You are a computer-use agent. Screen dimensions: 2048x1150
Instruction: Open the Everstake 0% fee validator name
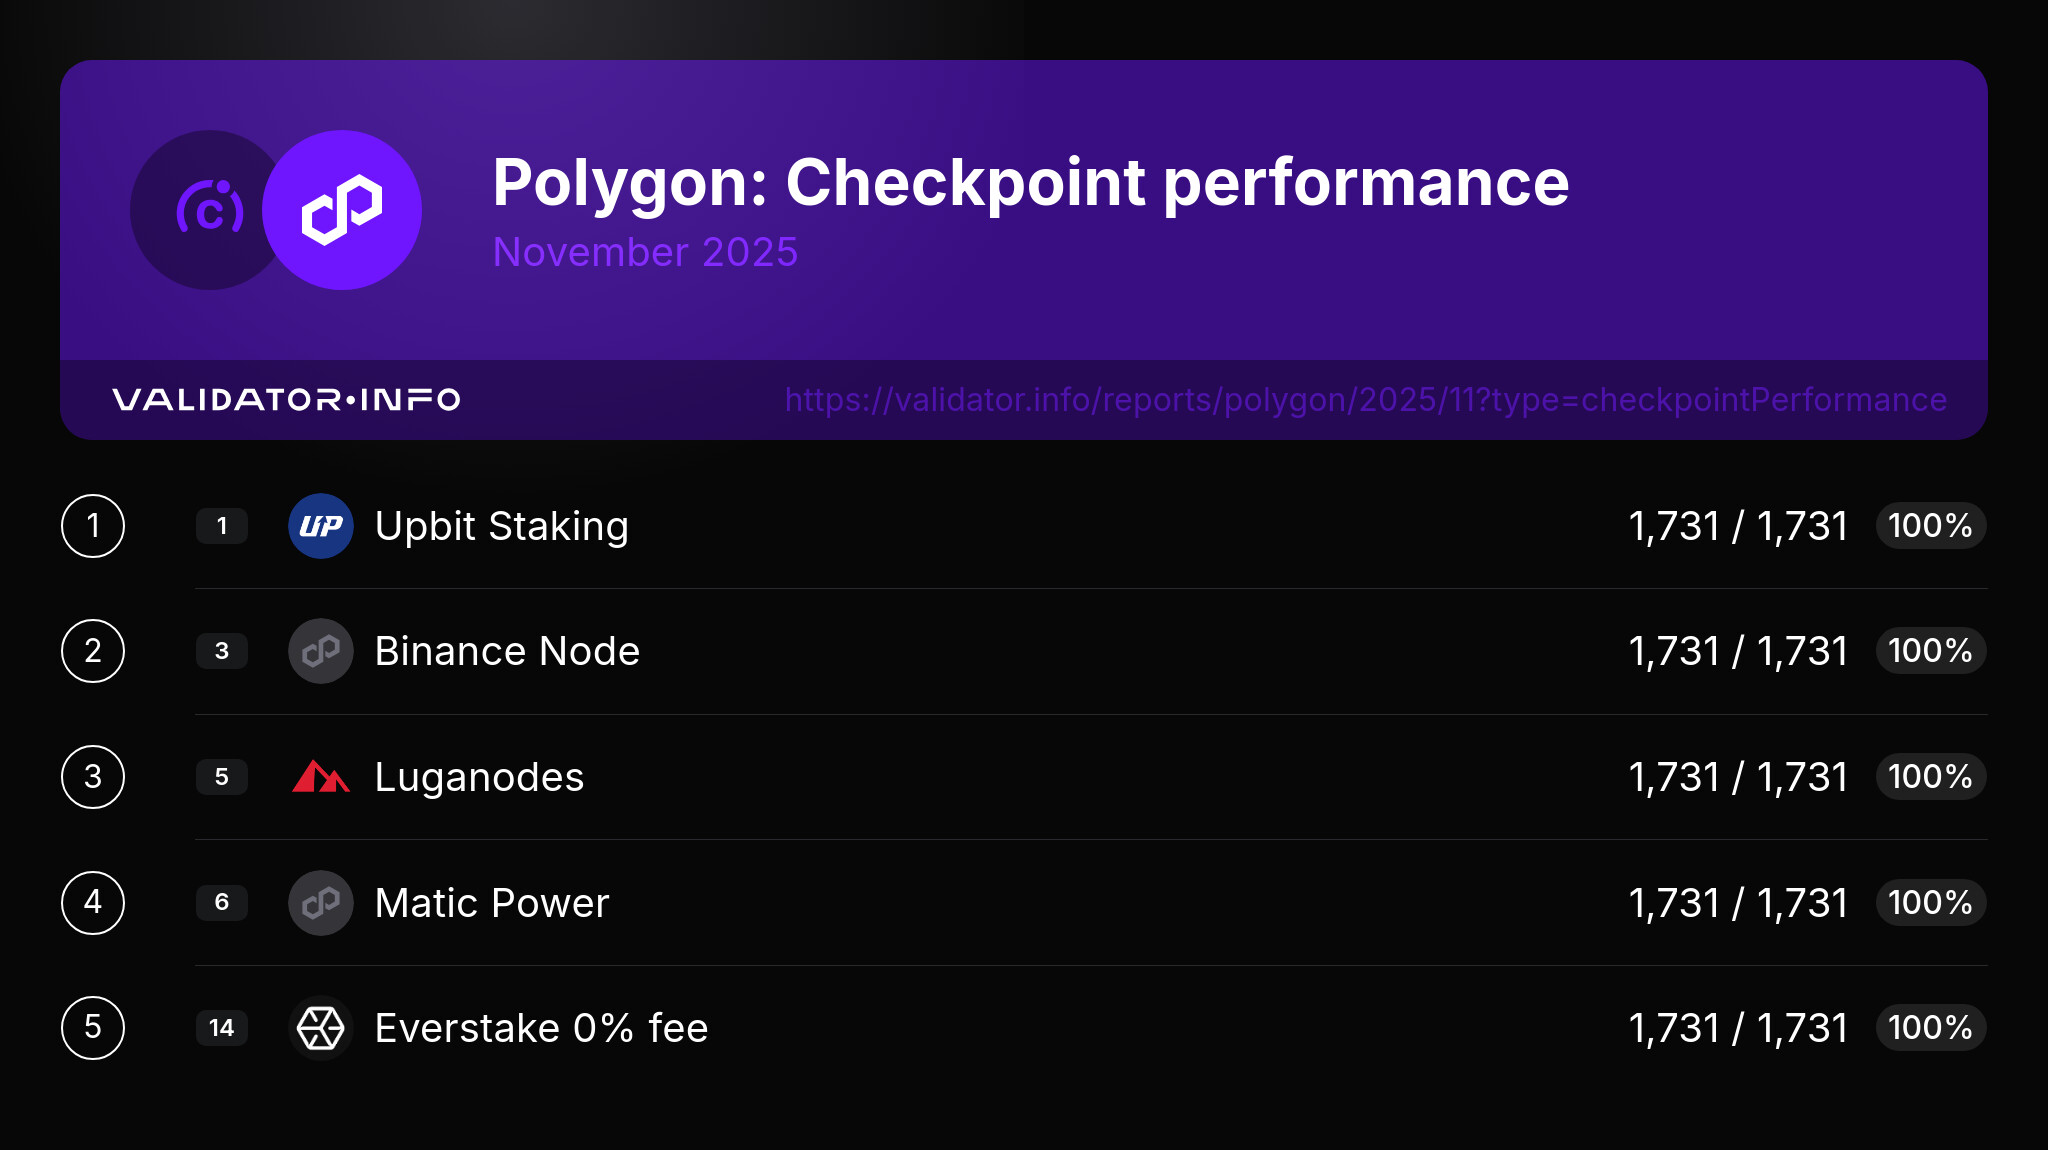coord(541,1028)
